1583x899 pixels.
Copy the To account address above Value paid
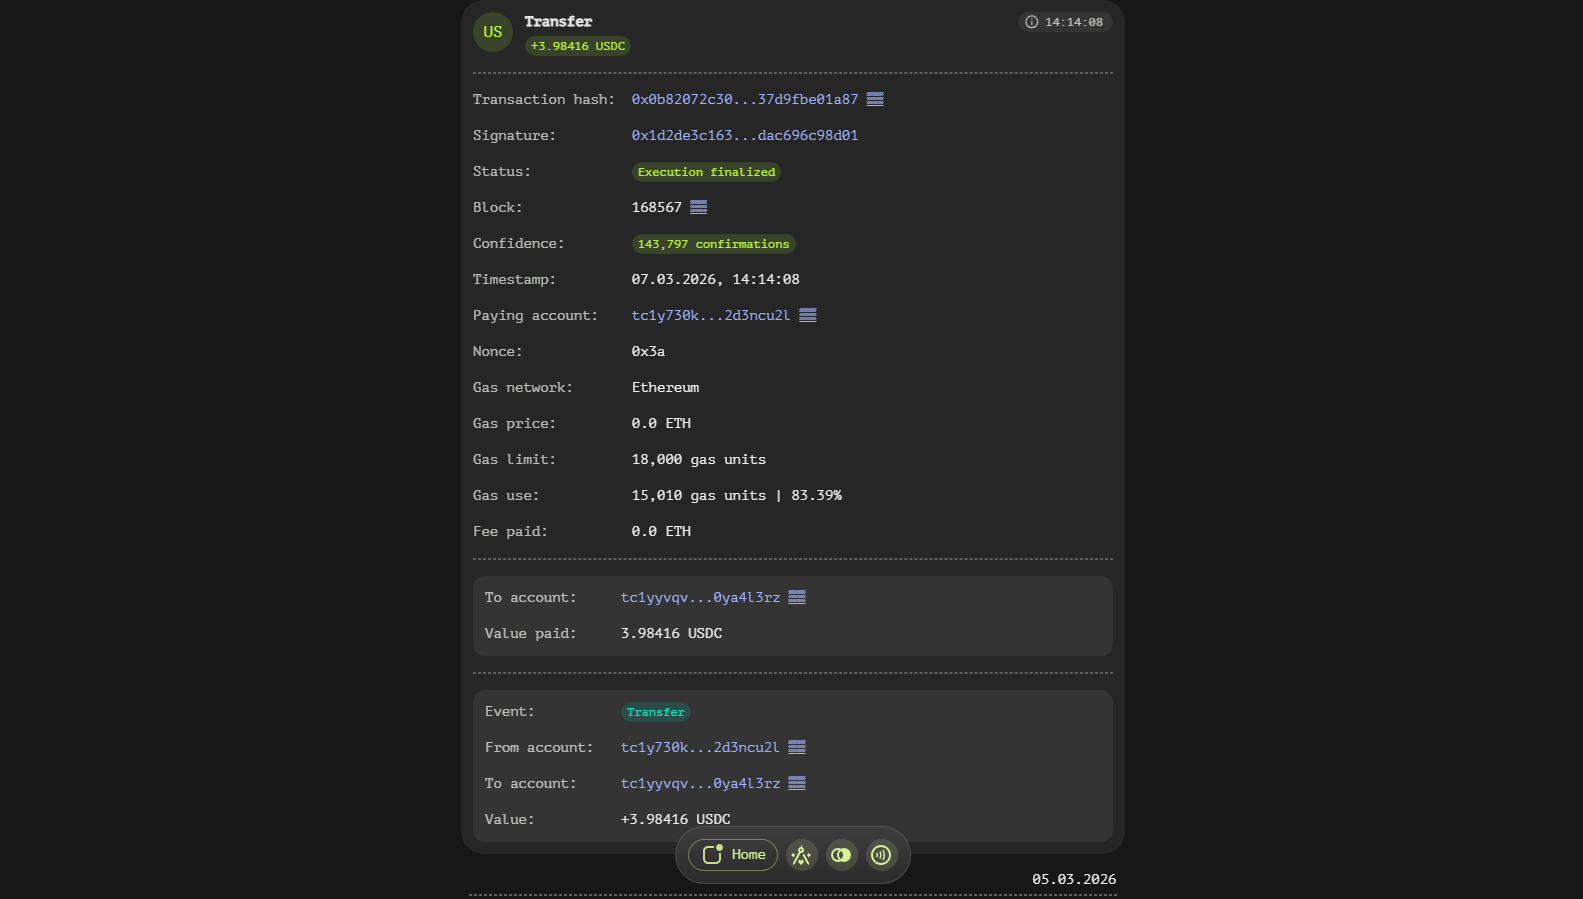797,597
